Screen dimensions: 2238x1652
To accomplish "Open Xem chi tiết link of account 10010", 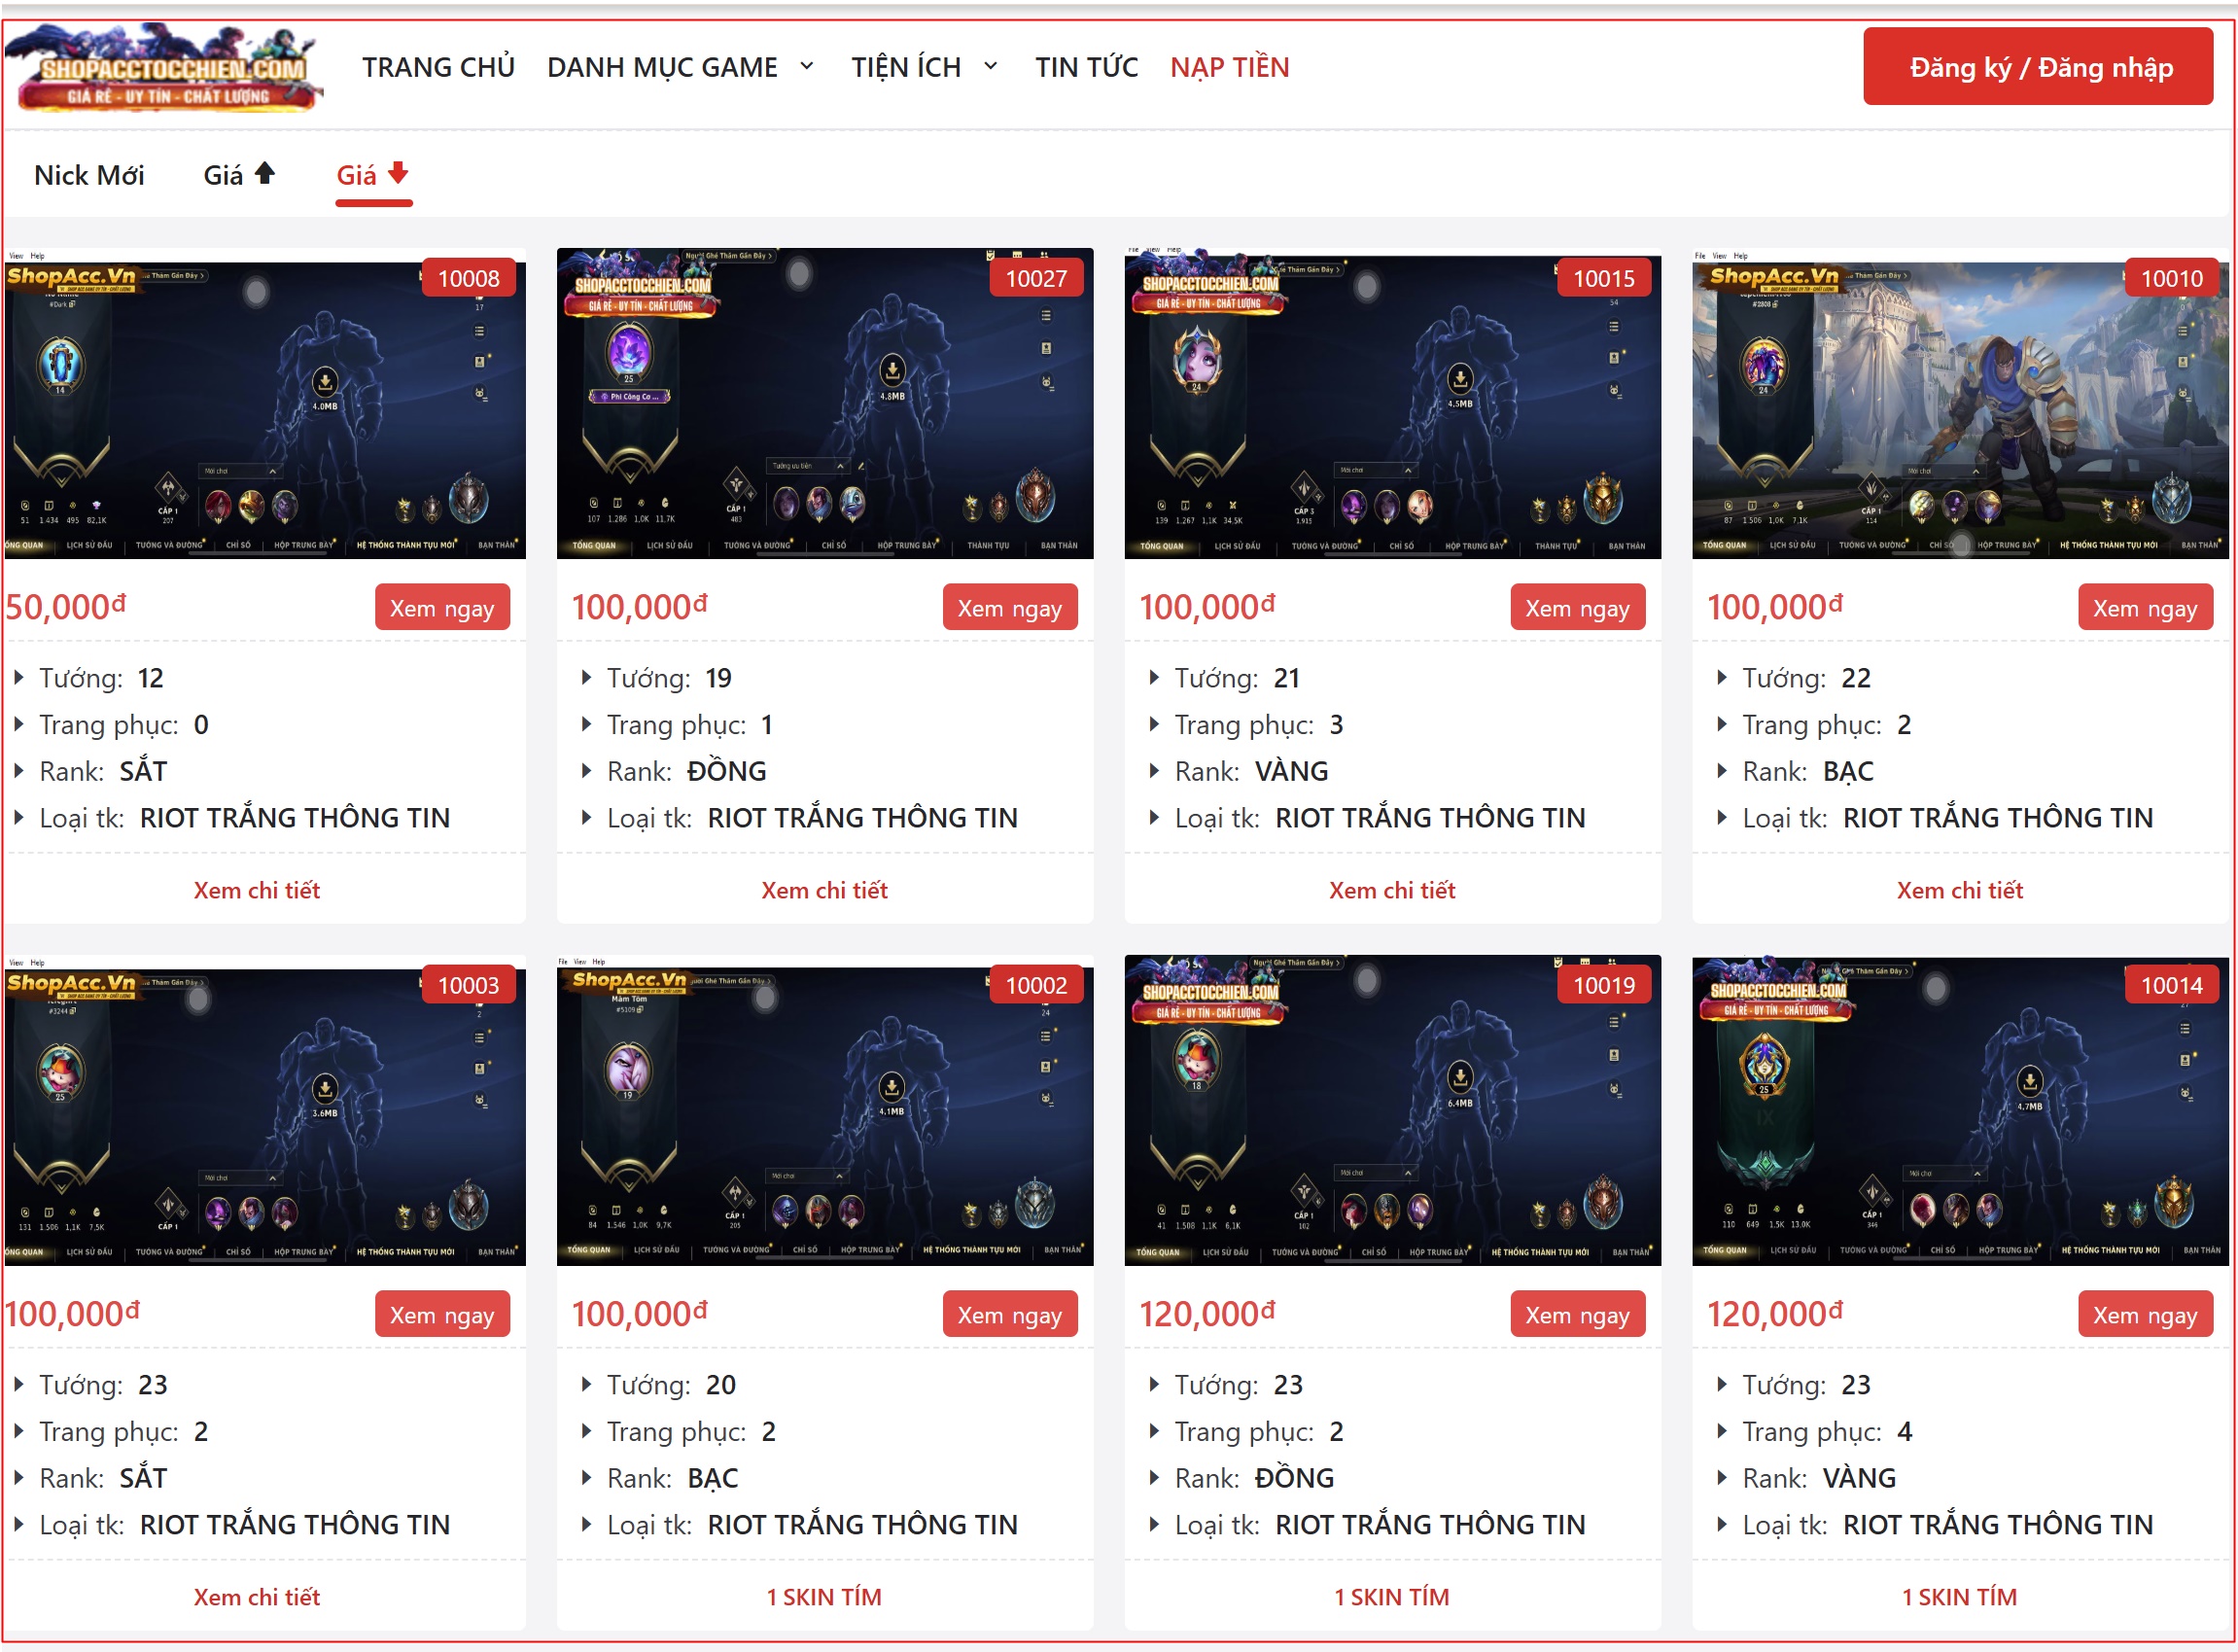I will [1961, 891].
